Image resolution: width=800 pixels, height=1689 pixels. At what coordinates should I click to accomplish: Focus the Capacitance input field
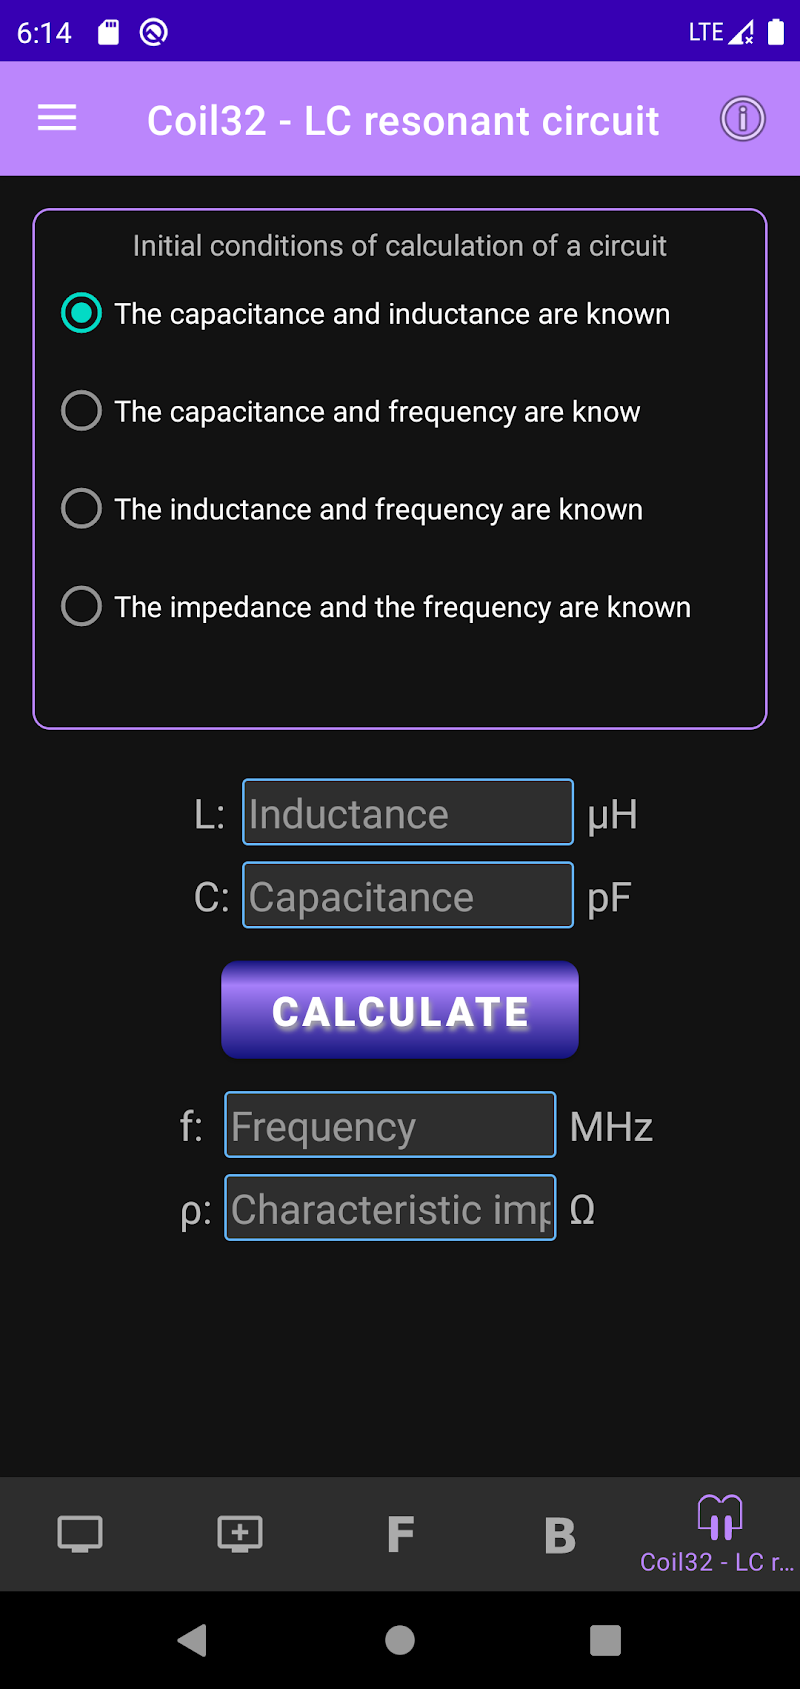click(408, 896)
